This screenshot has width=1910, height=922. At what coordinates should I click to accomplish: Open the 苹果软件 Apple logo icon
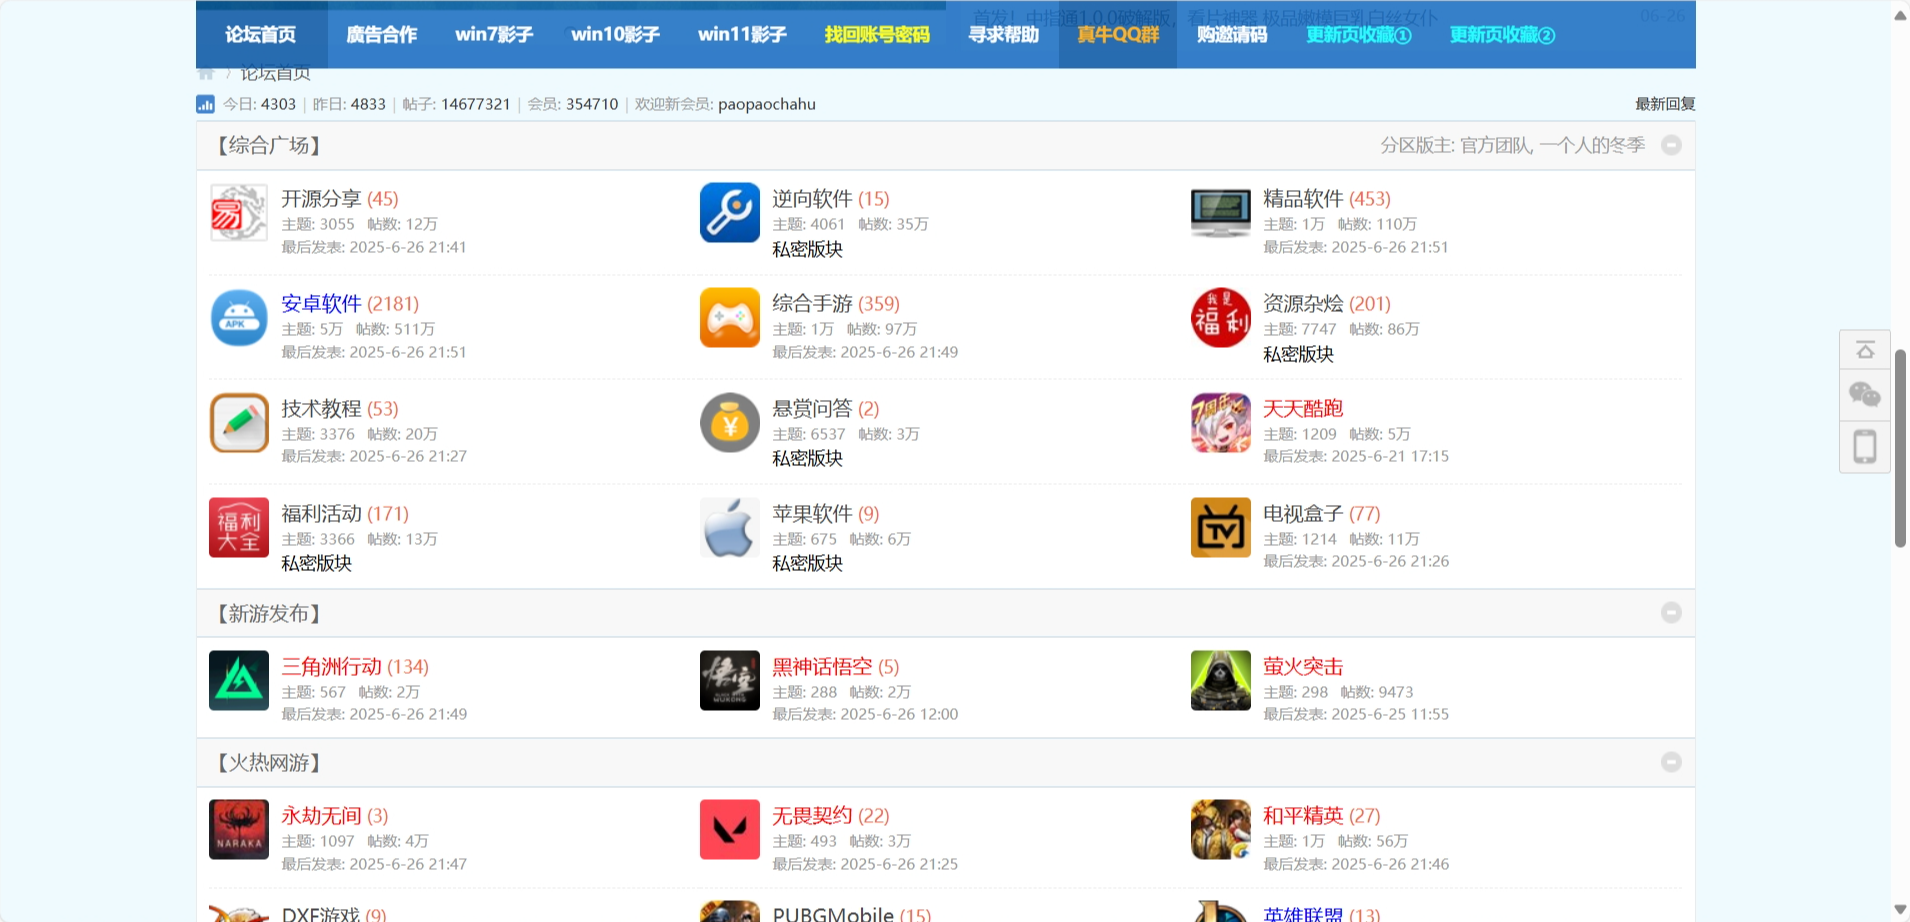tap(729, 527)
